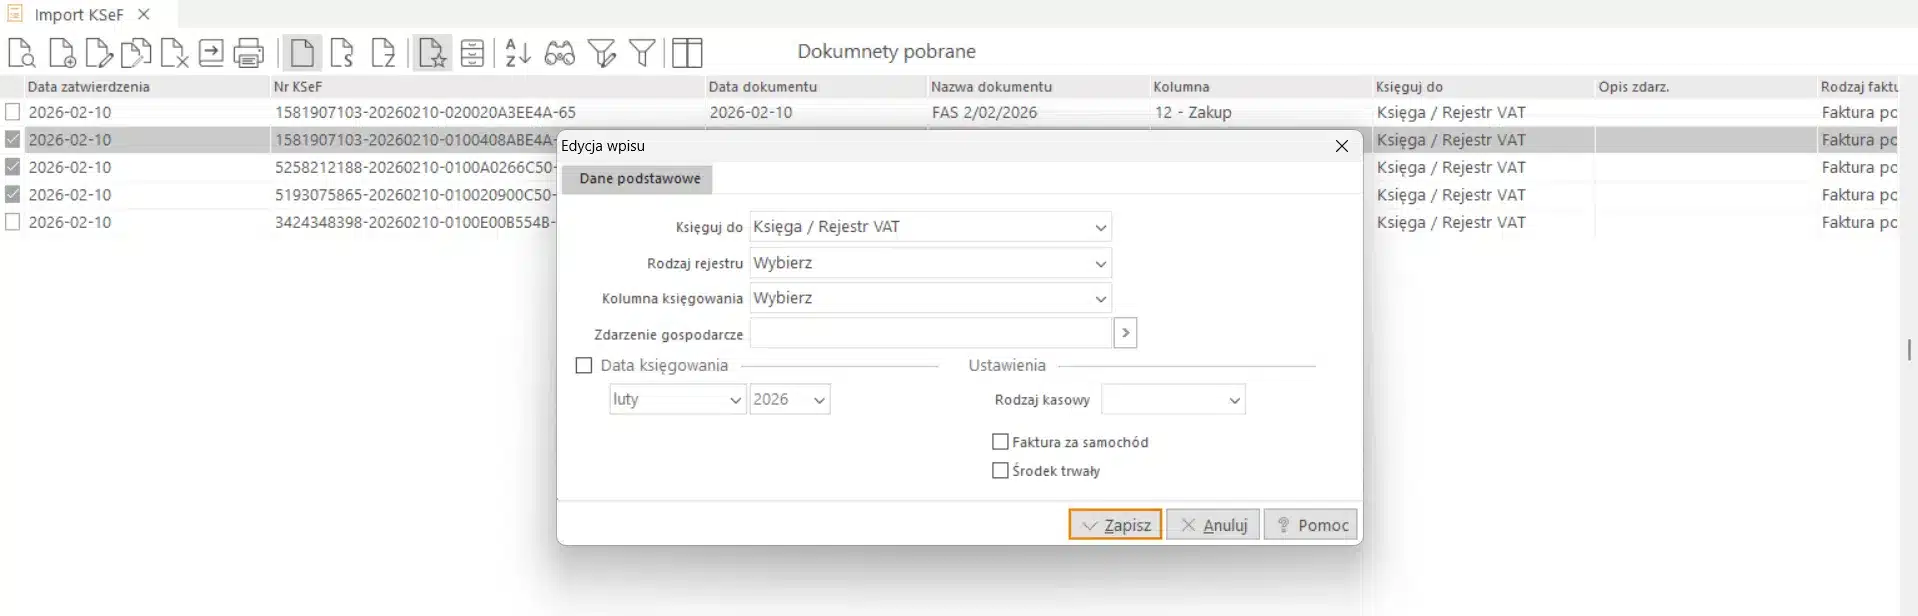The image size is (1918, 616).
Task: Click the printer icon
Action: (x=249, y=52)
